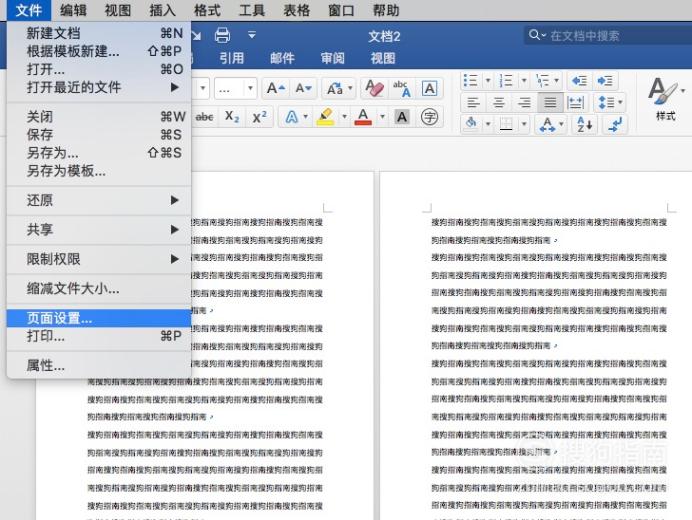The height and width of the screenshot is (520, 692).
Task: Open highlight color dropdown arrow
Action: [345, 117]
